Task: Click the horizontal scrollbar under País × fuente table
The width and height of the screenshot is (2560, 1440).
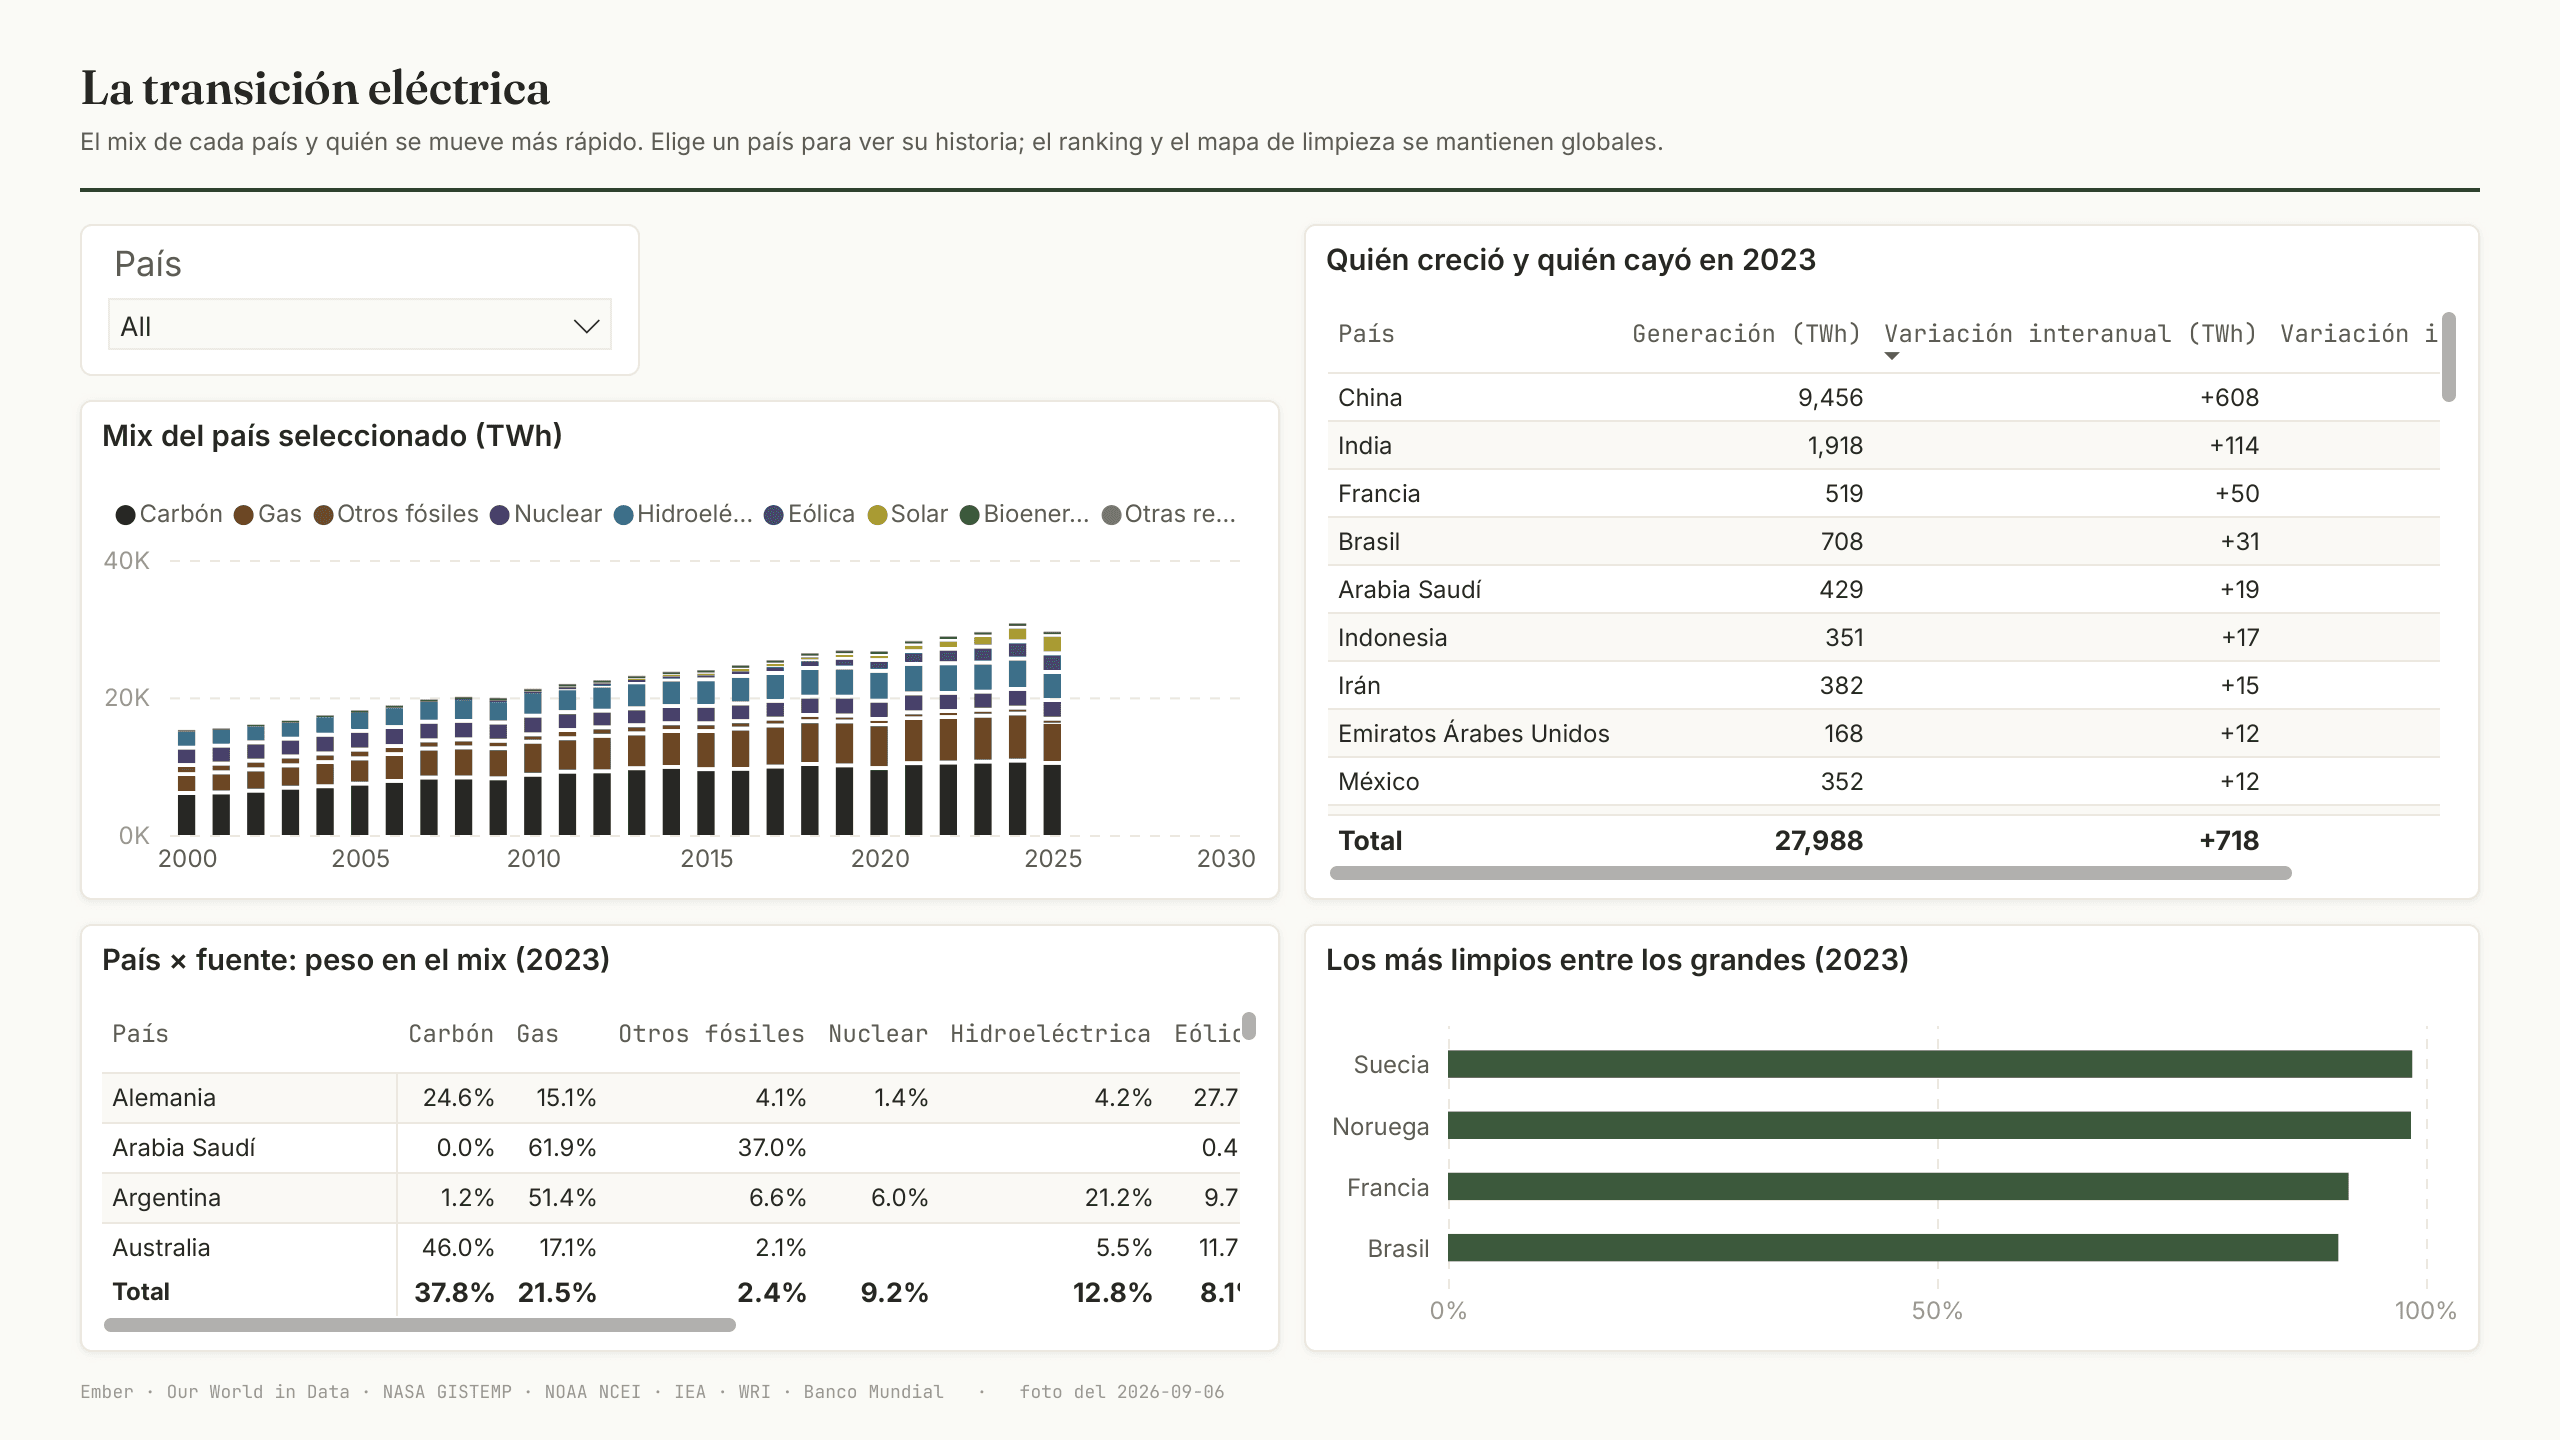Action: point(420,1325)
